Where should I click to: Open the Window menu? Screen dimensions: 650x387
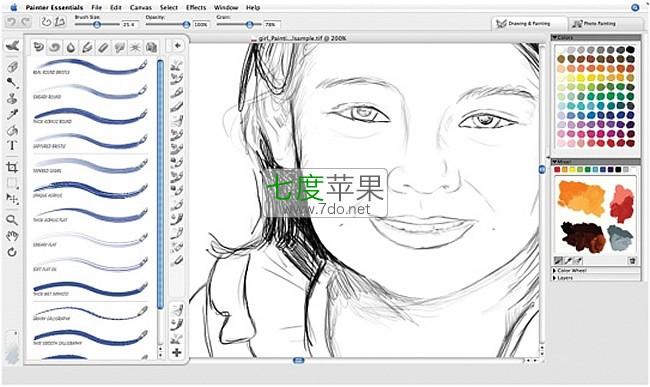click(226, 7)
